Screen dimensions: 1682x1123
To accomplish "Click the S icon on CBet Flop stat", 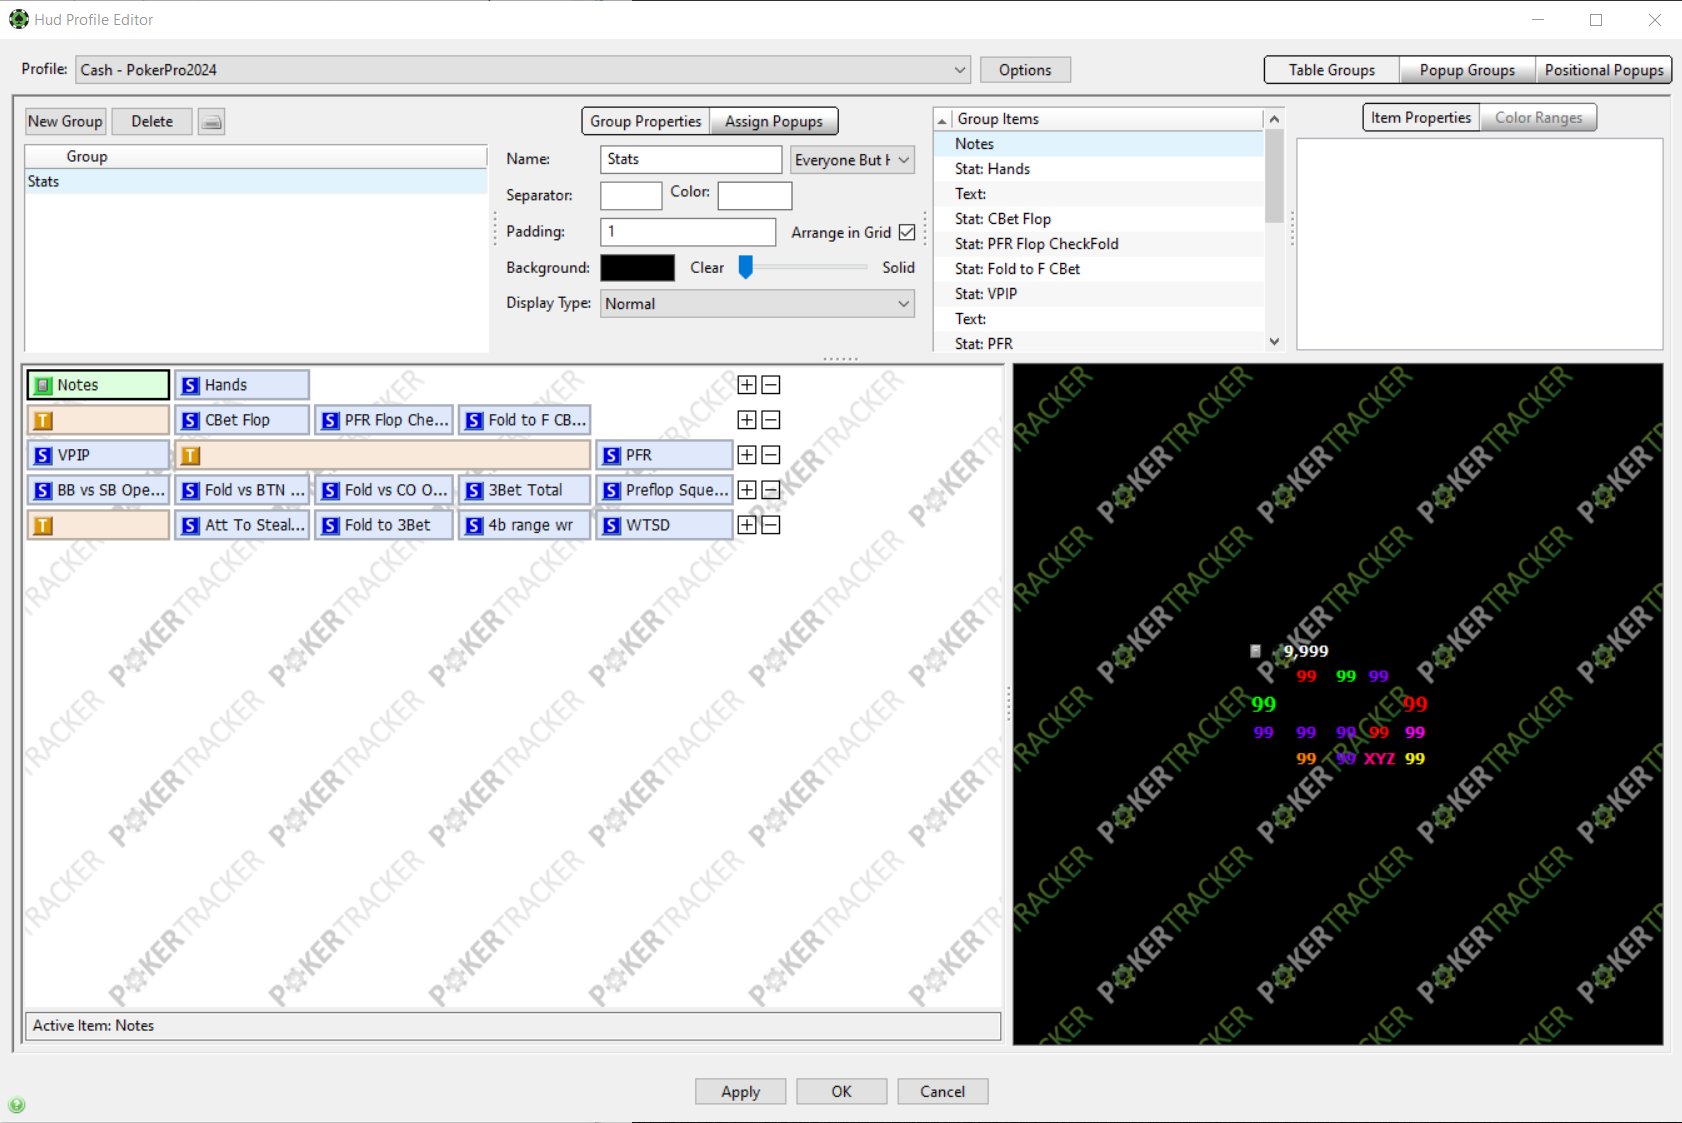I will [x=190, y=420].
